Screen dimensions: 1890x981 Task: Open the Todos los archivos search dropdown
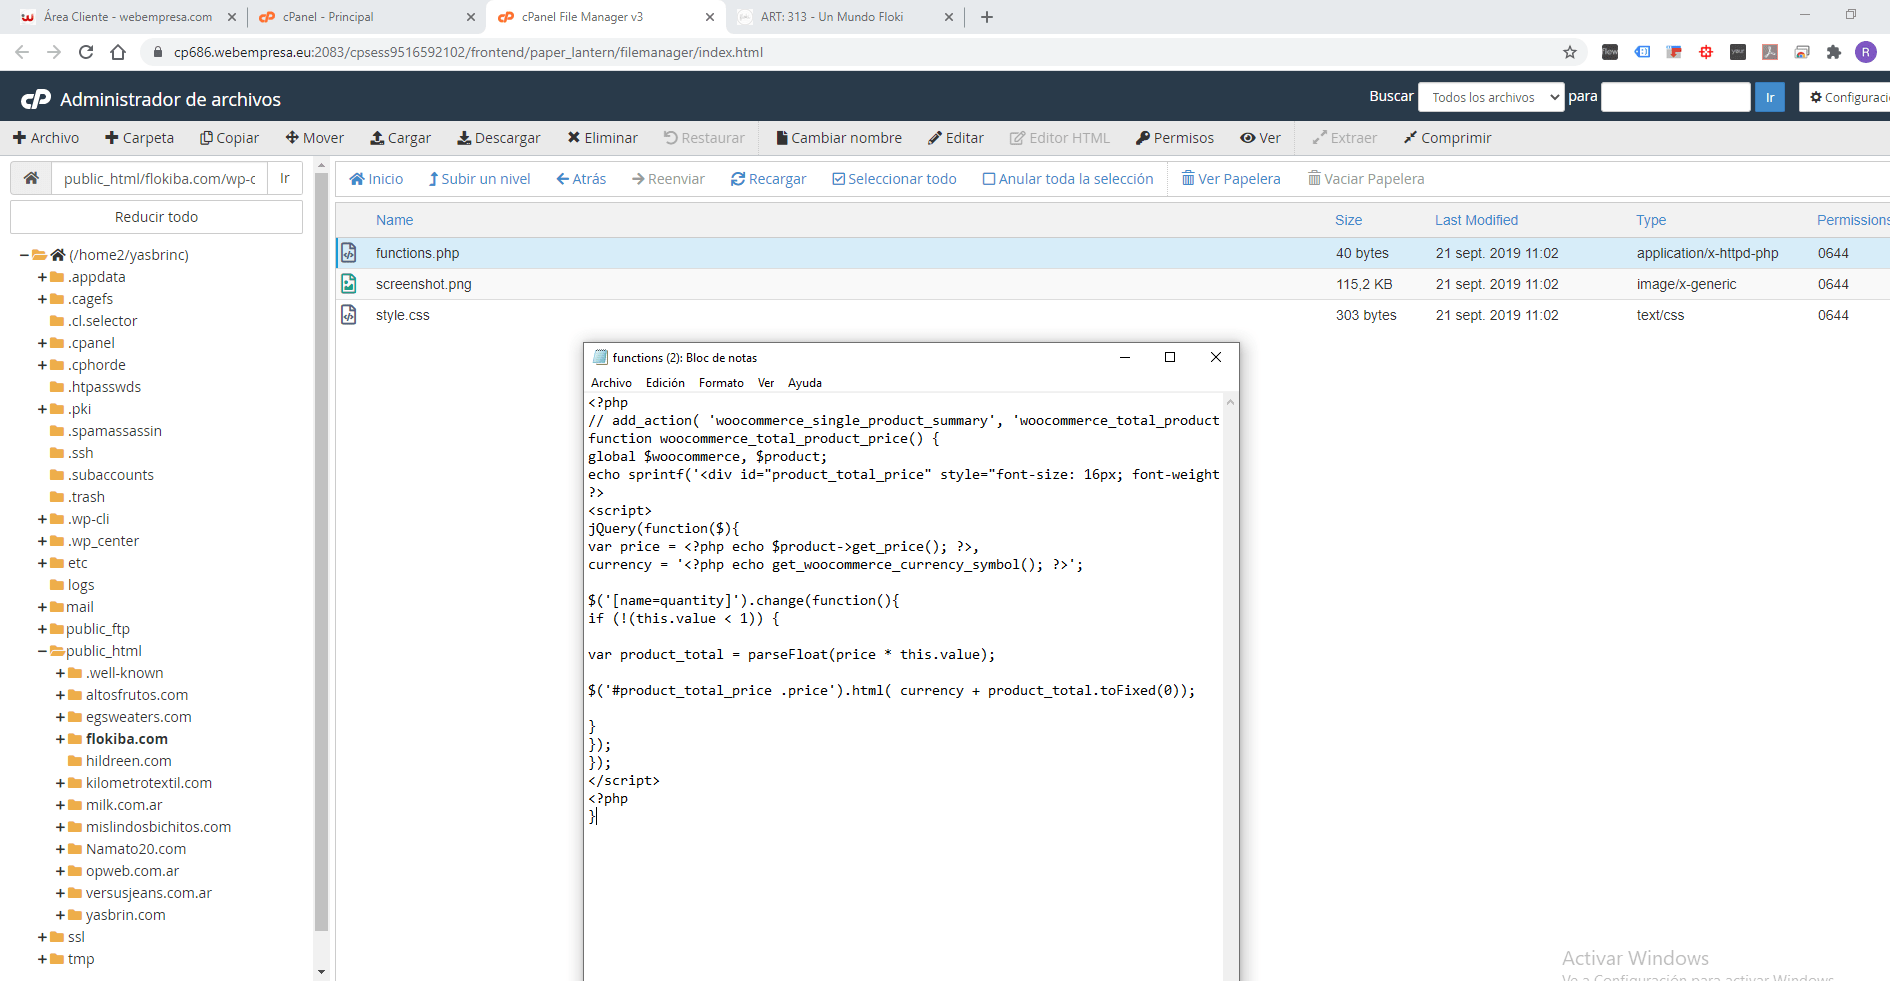(x=1491, y=97)
